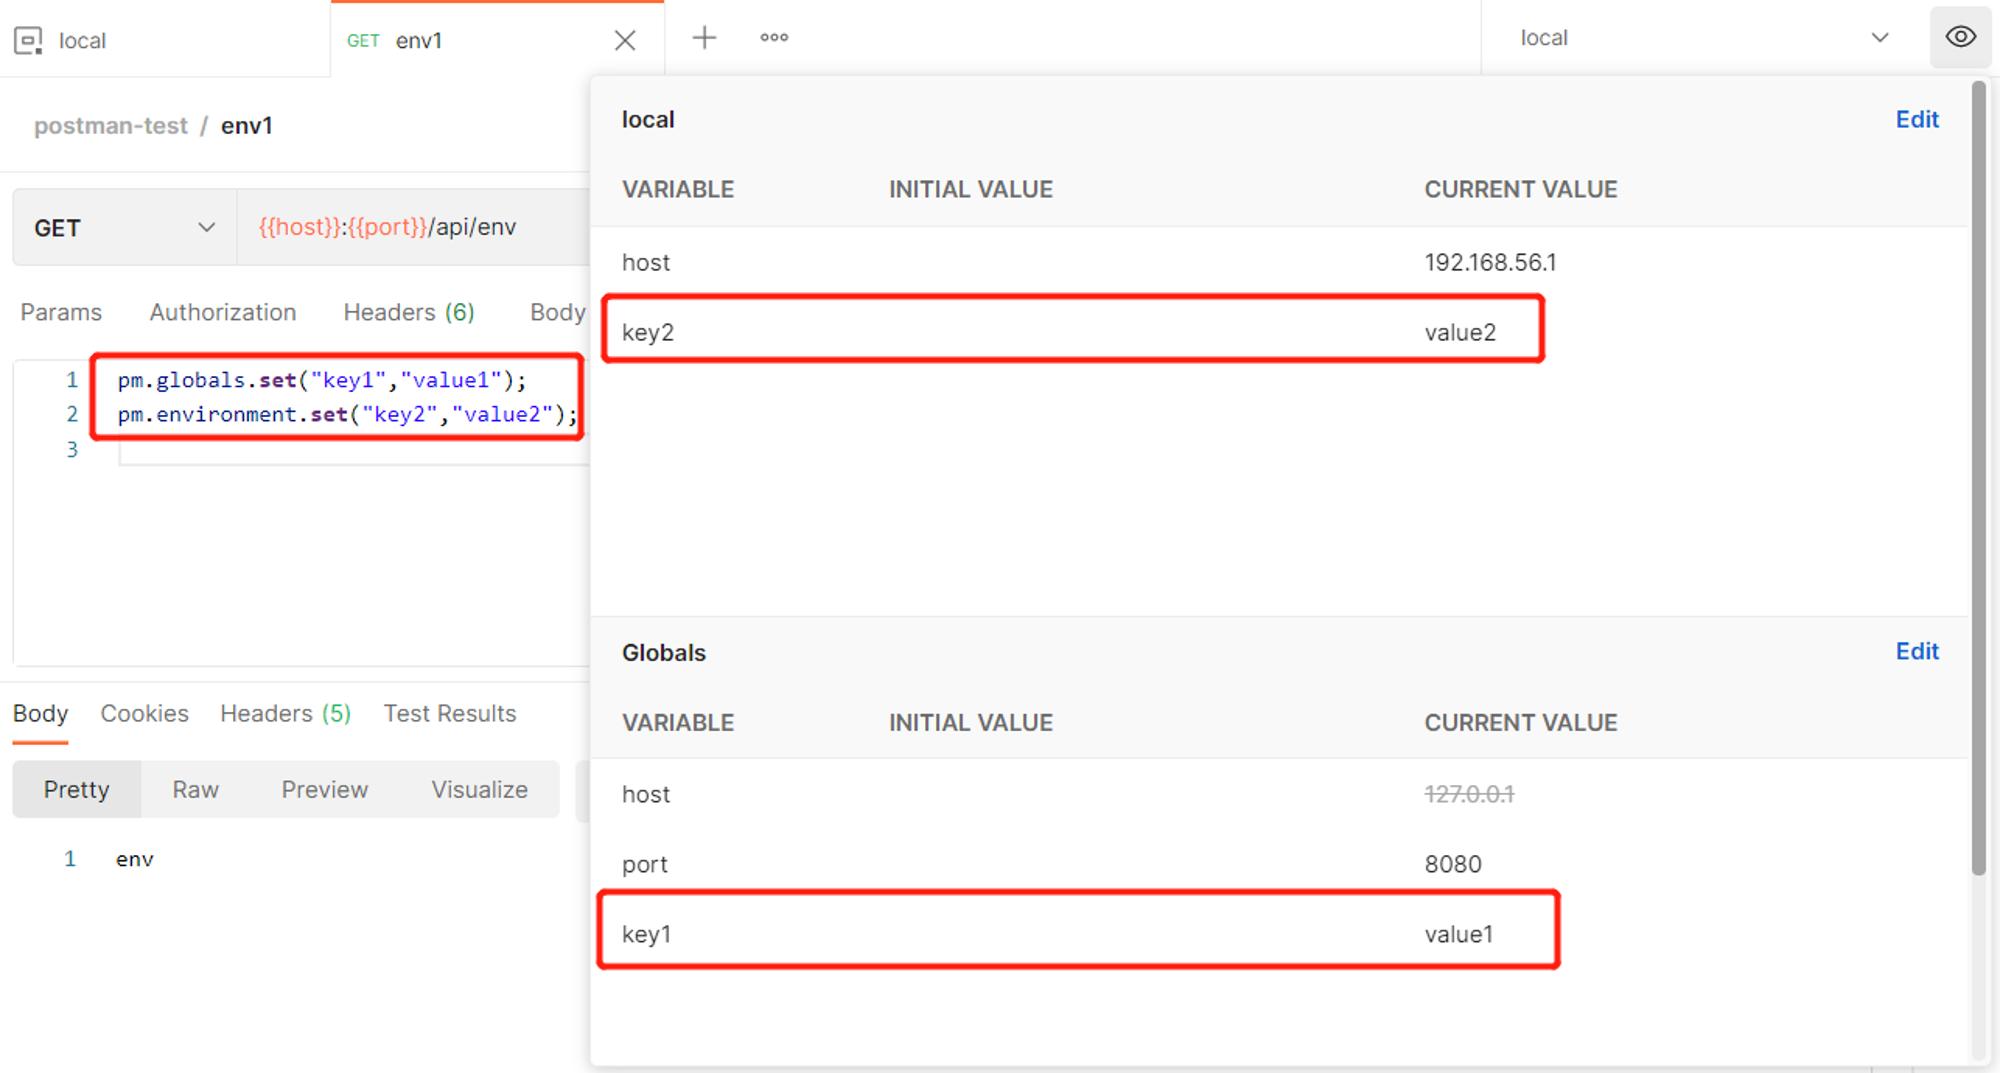This screenshot has width=2000, height=1073.
Task: Click the postman-test breadcrumb link
Action: [x=111, y=126]
